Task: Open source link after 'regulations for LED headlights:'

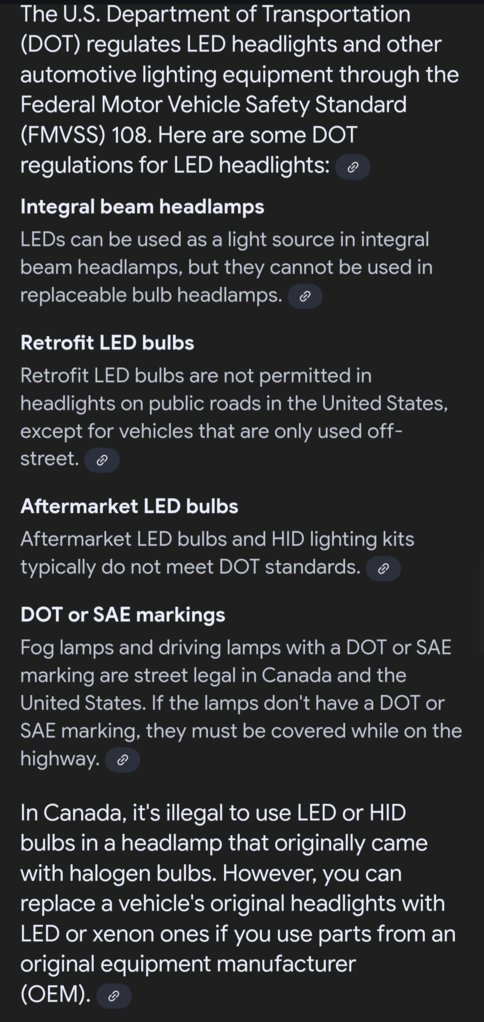Action: click(352, 168)
